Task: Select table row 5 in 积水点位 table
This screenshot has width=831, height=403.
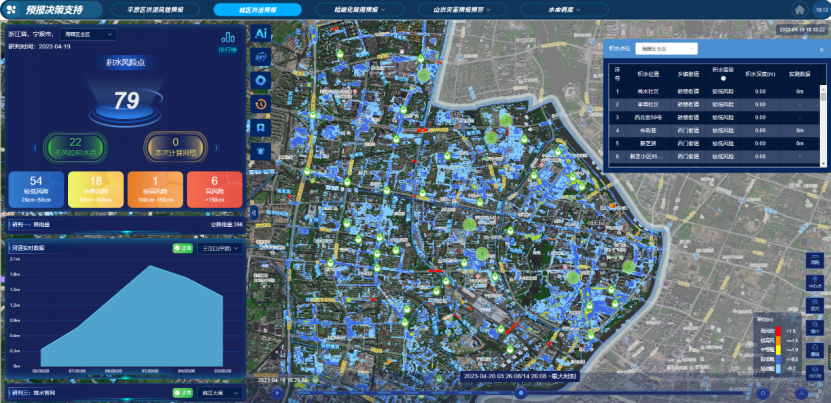Action: (x=715, y=143)
